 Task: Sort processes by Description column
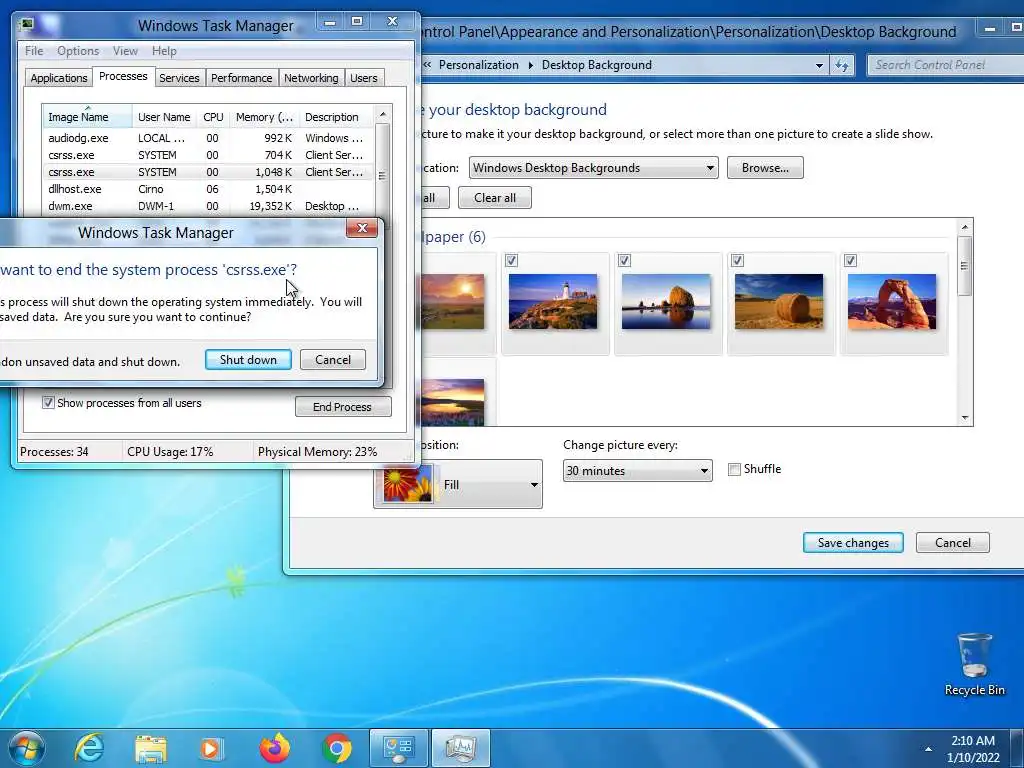coord(336,117)
